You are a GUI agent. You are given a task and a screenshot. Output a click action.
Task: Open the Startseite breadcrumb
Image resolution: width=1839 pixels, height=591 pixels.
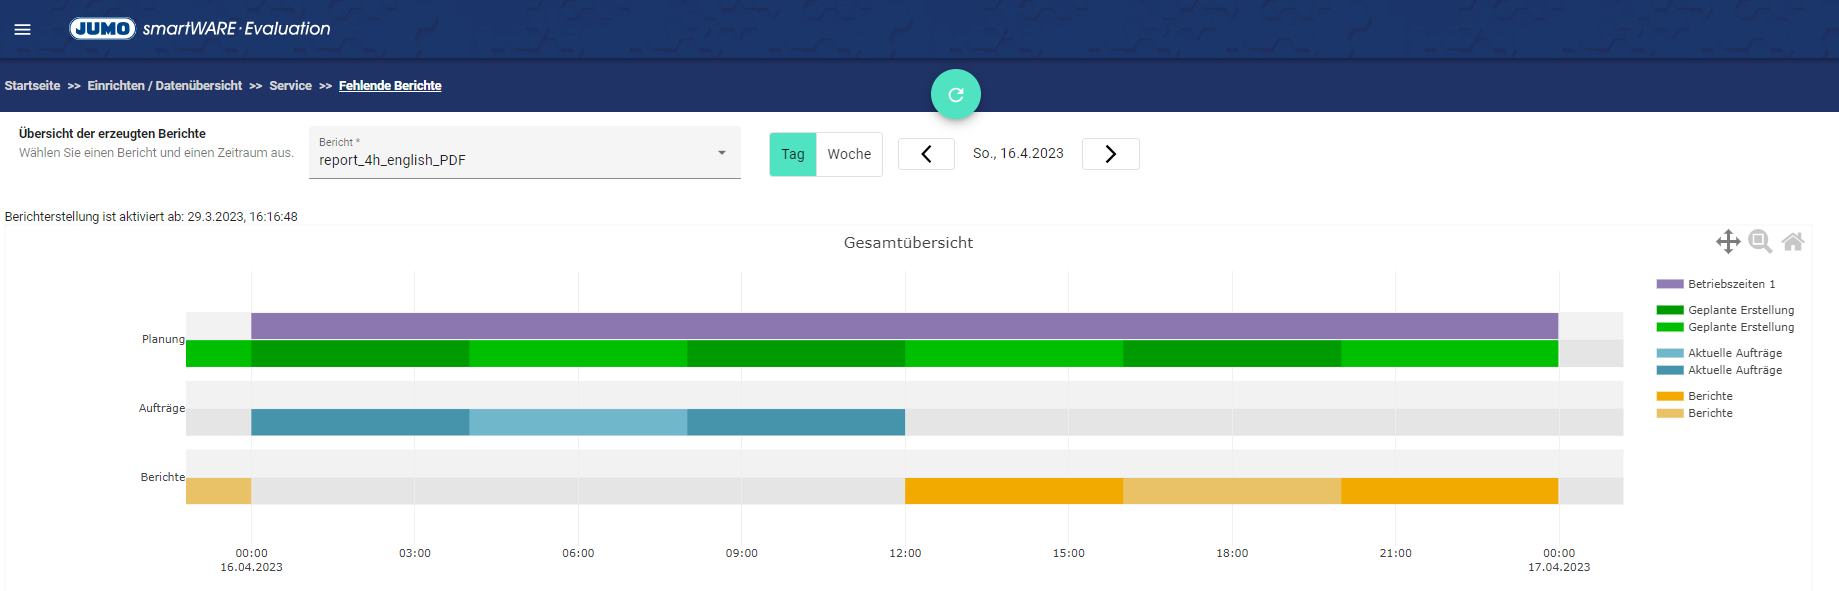tap(32, 86)
